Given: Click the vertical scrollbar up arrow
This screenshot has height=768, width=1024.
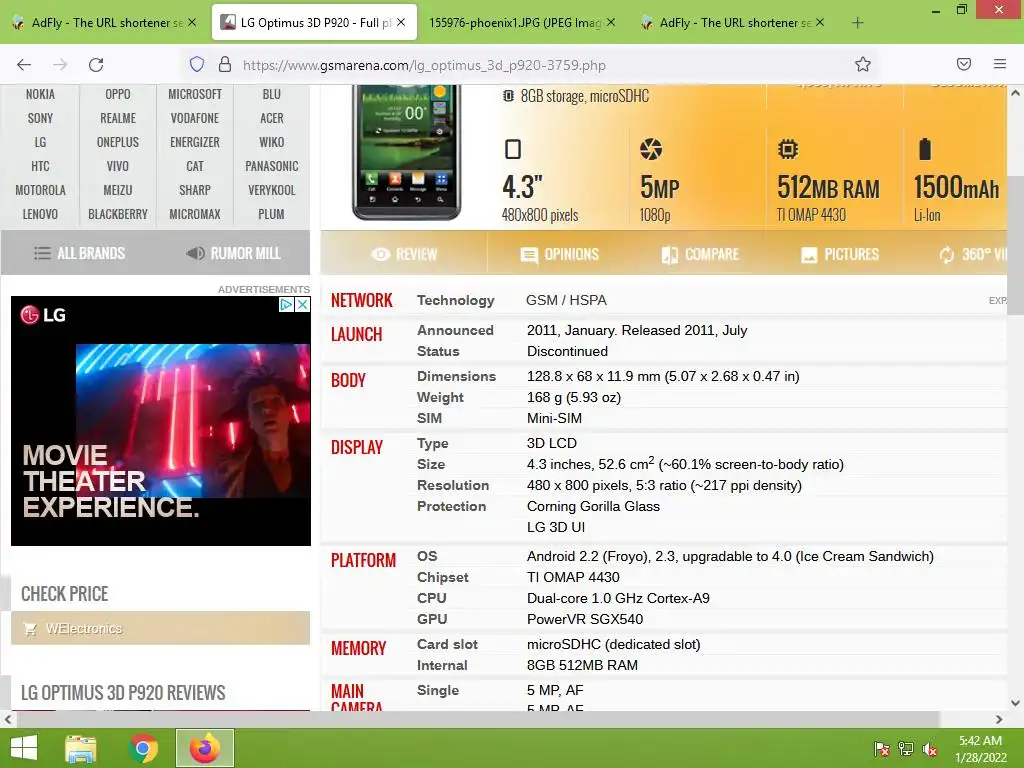Looking at the screenshot, I should (x=1016, y=93).
